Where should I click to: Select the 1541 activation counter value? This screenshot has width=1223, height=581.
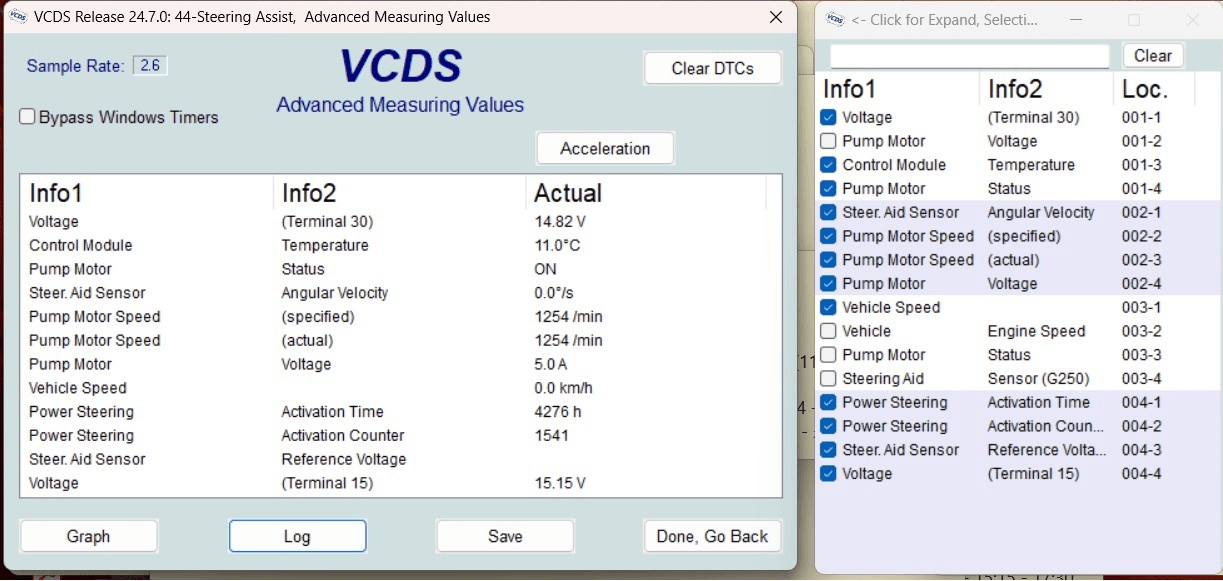click(552, 435)
